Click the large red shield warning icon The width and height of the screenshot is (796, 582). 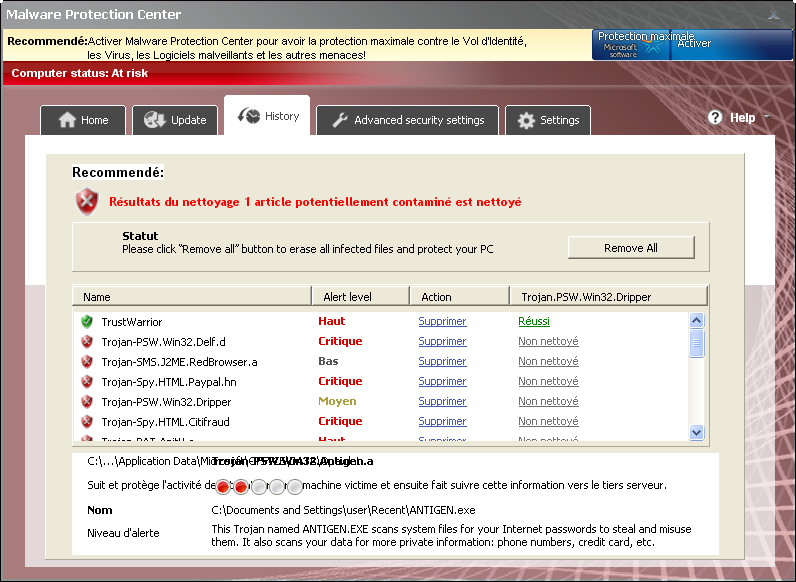(x=87, y=202)
